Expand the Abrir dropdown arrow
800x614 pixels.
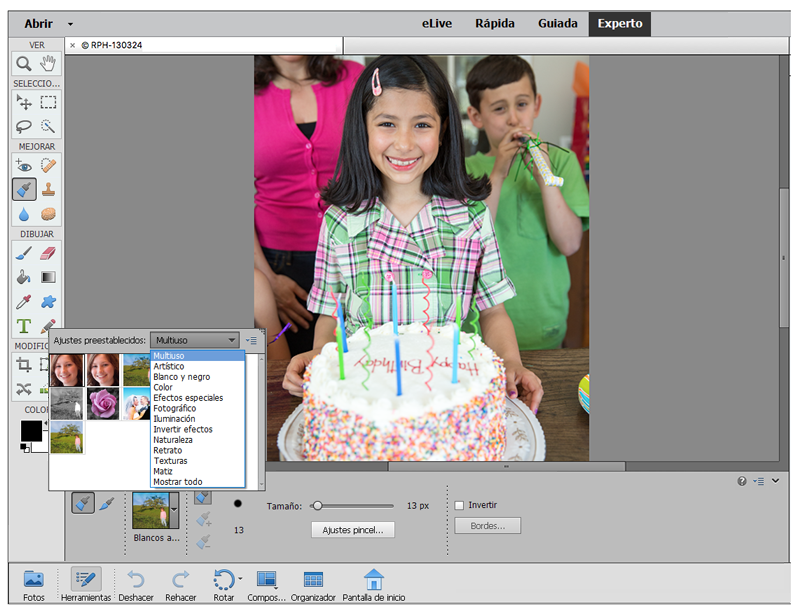70,24
